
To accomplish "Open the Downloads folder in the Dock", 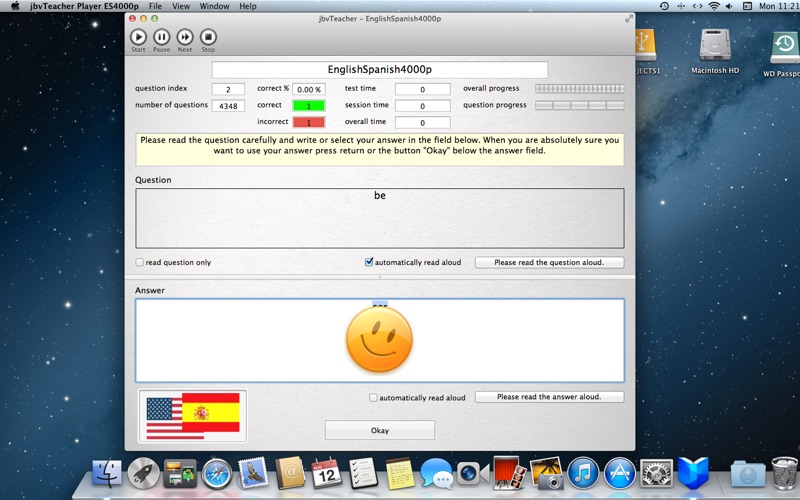I will point(747,474).
